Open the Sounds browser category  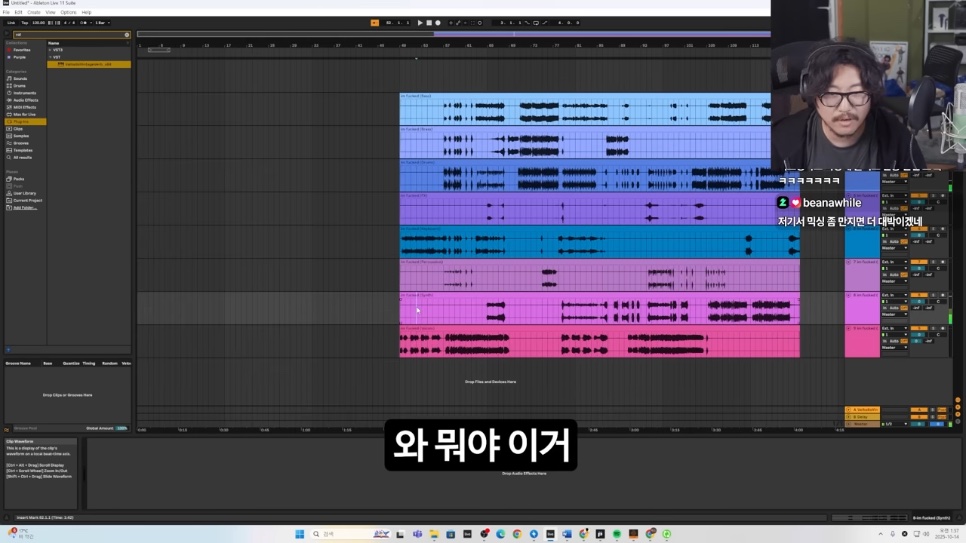[x=21, y=78]
